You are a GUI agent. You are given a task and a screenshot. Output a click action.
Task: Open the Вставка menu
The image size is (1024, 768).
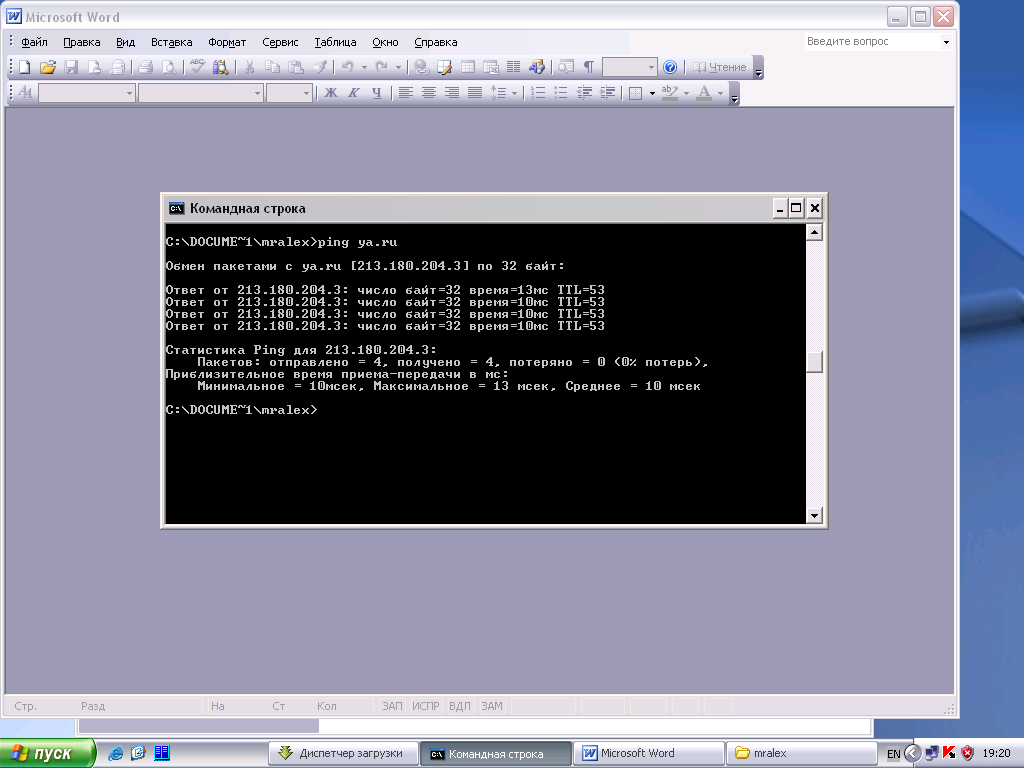[172, 42]
